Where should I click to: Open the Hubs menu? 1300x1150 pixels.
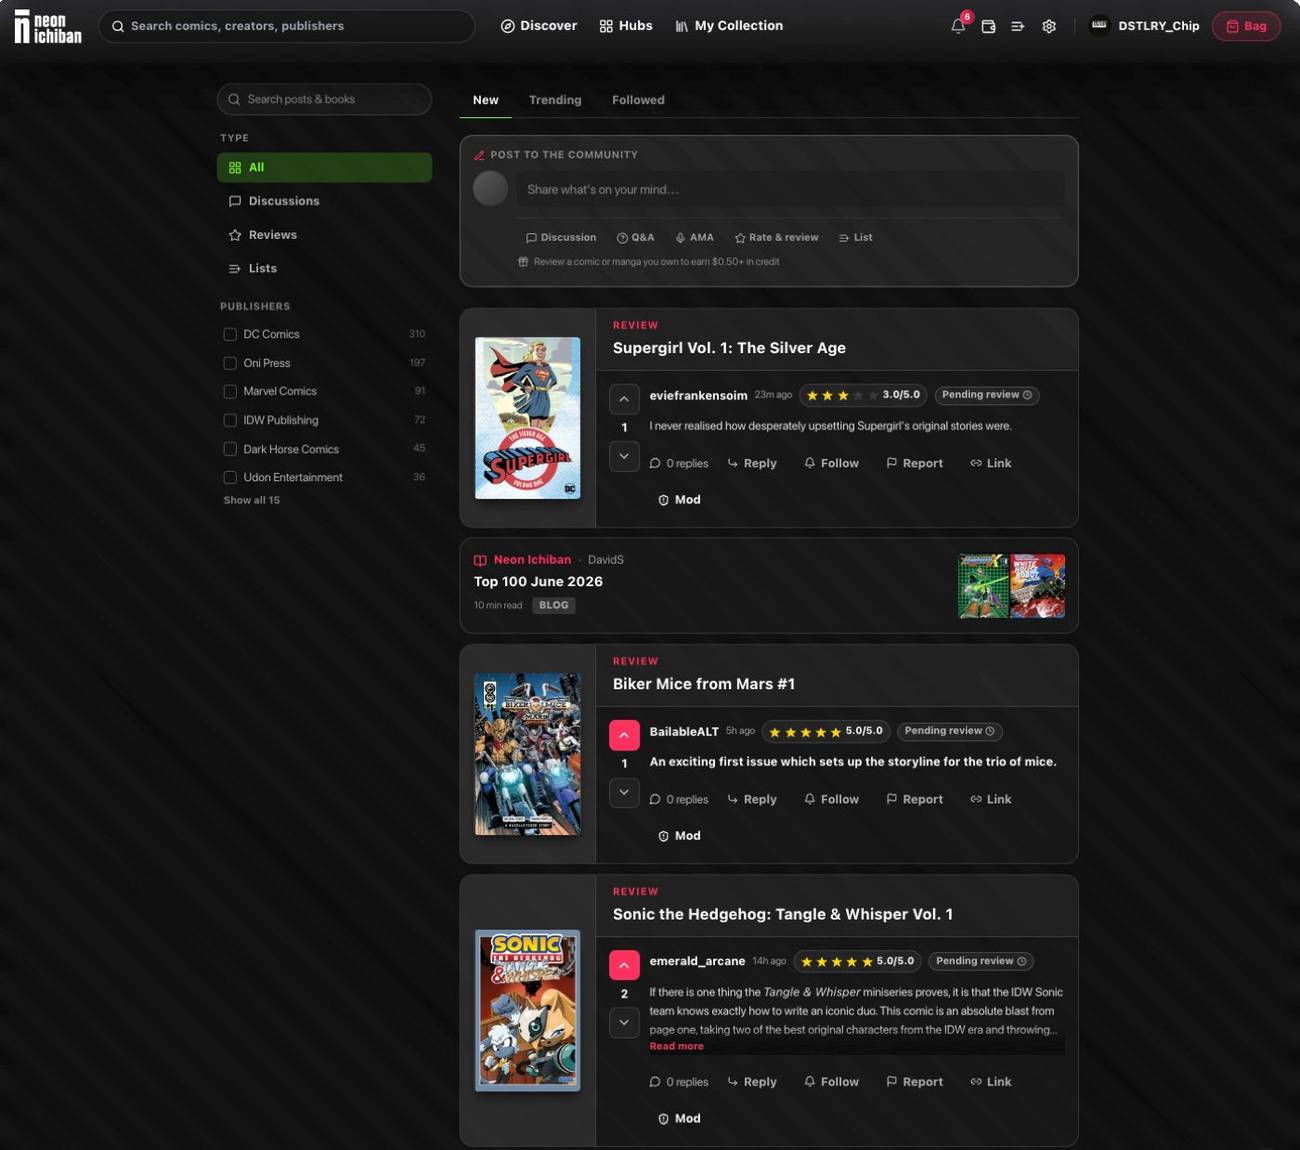pos(626,26)
